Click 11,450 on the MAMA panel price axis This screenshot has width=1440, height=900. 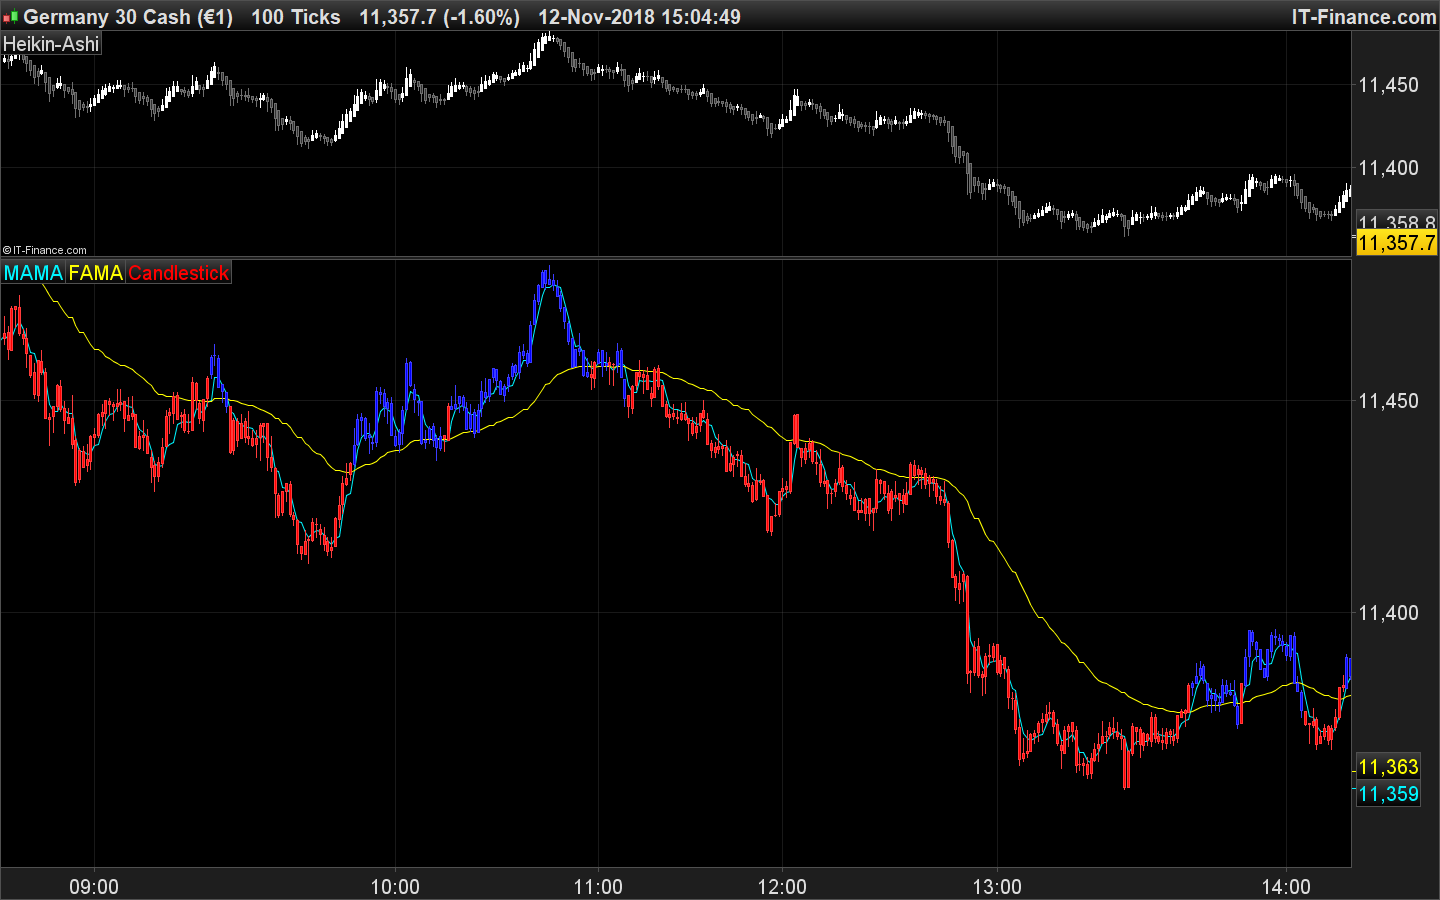[x=1388, y=401]
